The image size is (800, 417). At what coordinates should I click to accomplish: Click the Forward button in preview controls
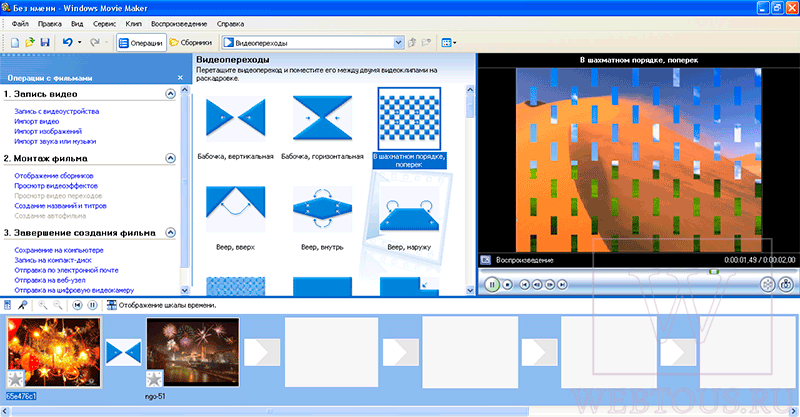point(562,284)
